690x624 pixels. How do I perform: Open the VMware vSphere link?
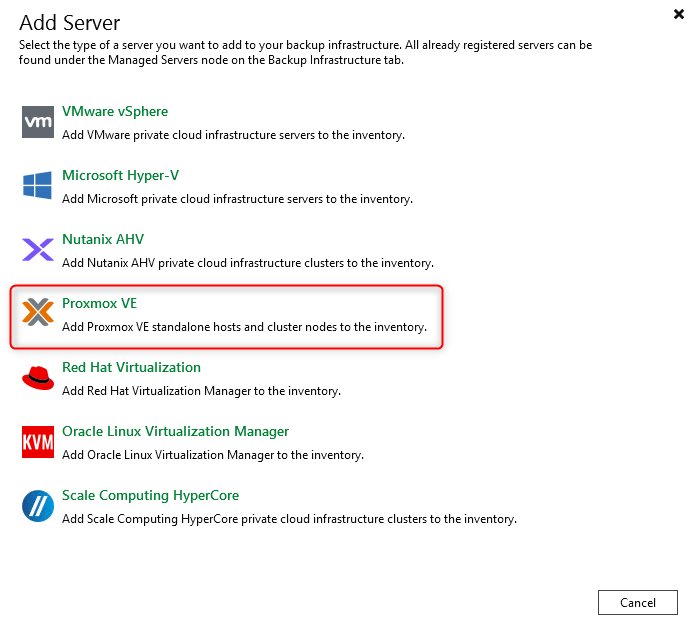point(115,111)
